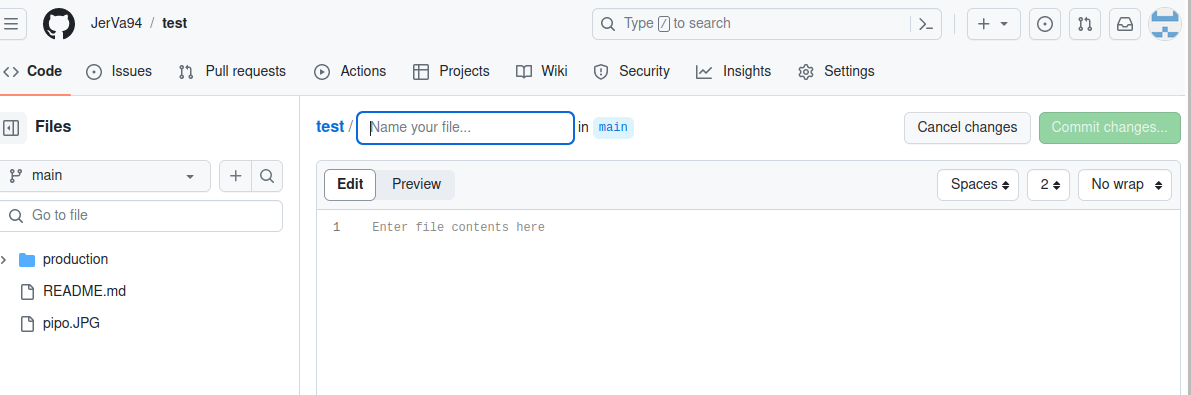The height and width of the screenshot is (395, 1191).
Task: Switch editor to Preview mode
Action: (416, 185)
